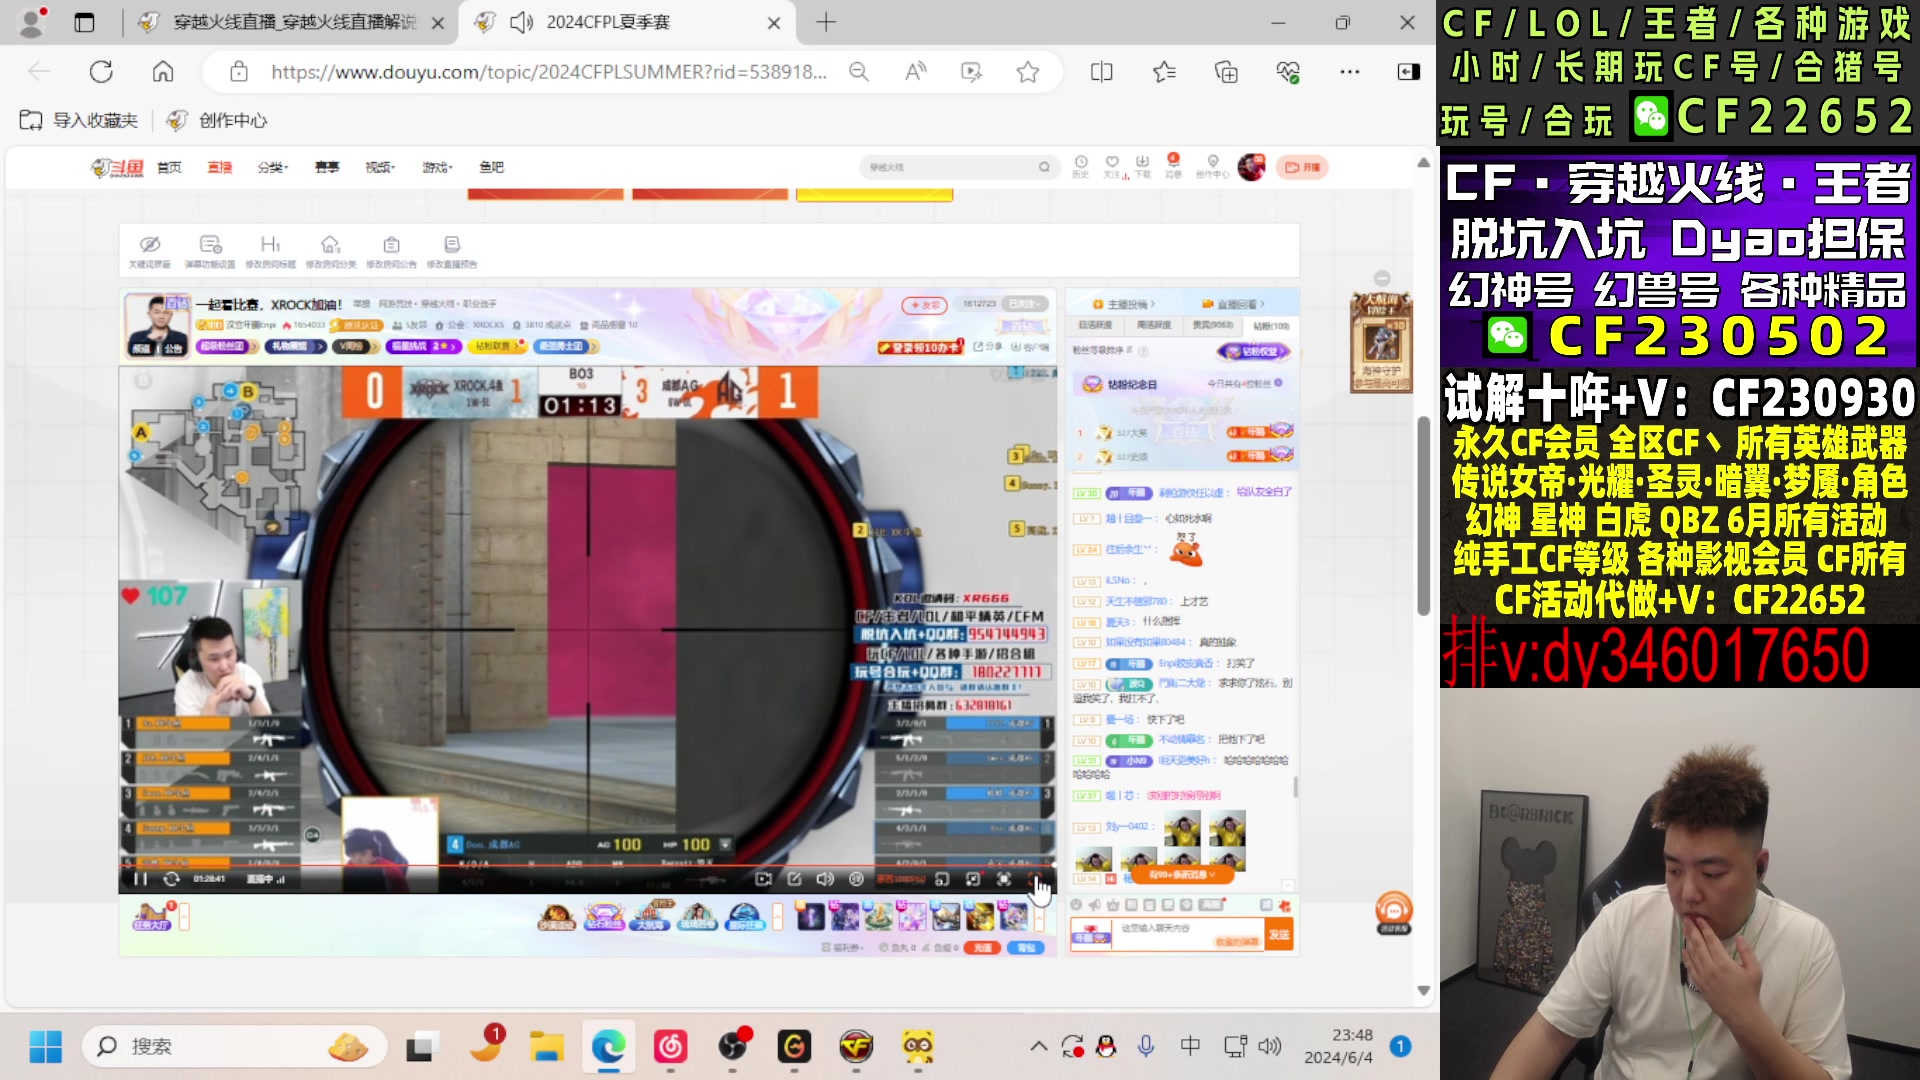Click the record clip camera icon in player
Screen dimensions: 1920x1080
[x=763, y=879]
